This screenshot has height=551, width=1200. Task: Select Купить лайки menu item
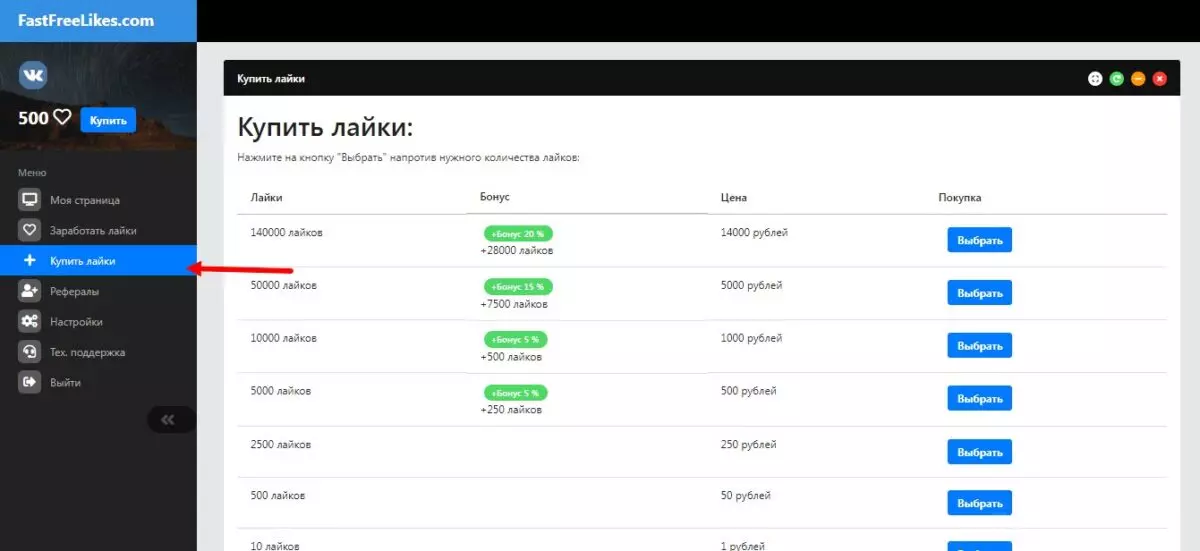(98, 261)
